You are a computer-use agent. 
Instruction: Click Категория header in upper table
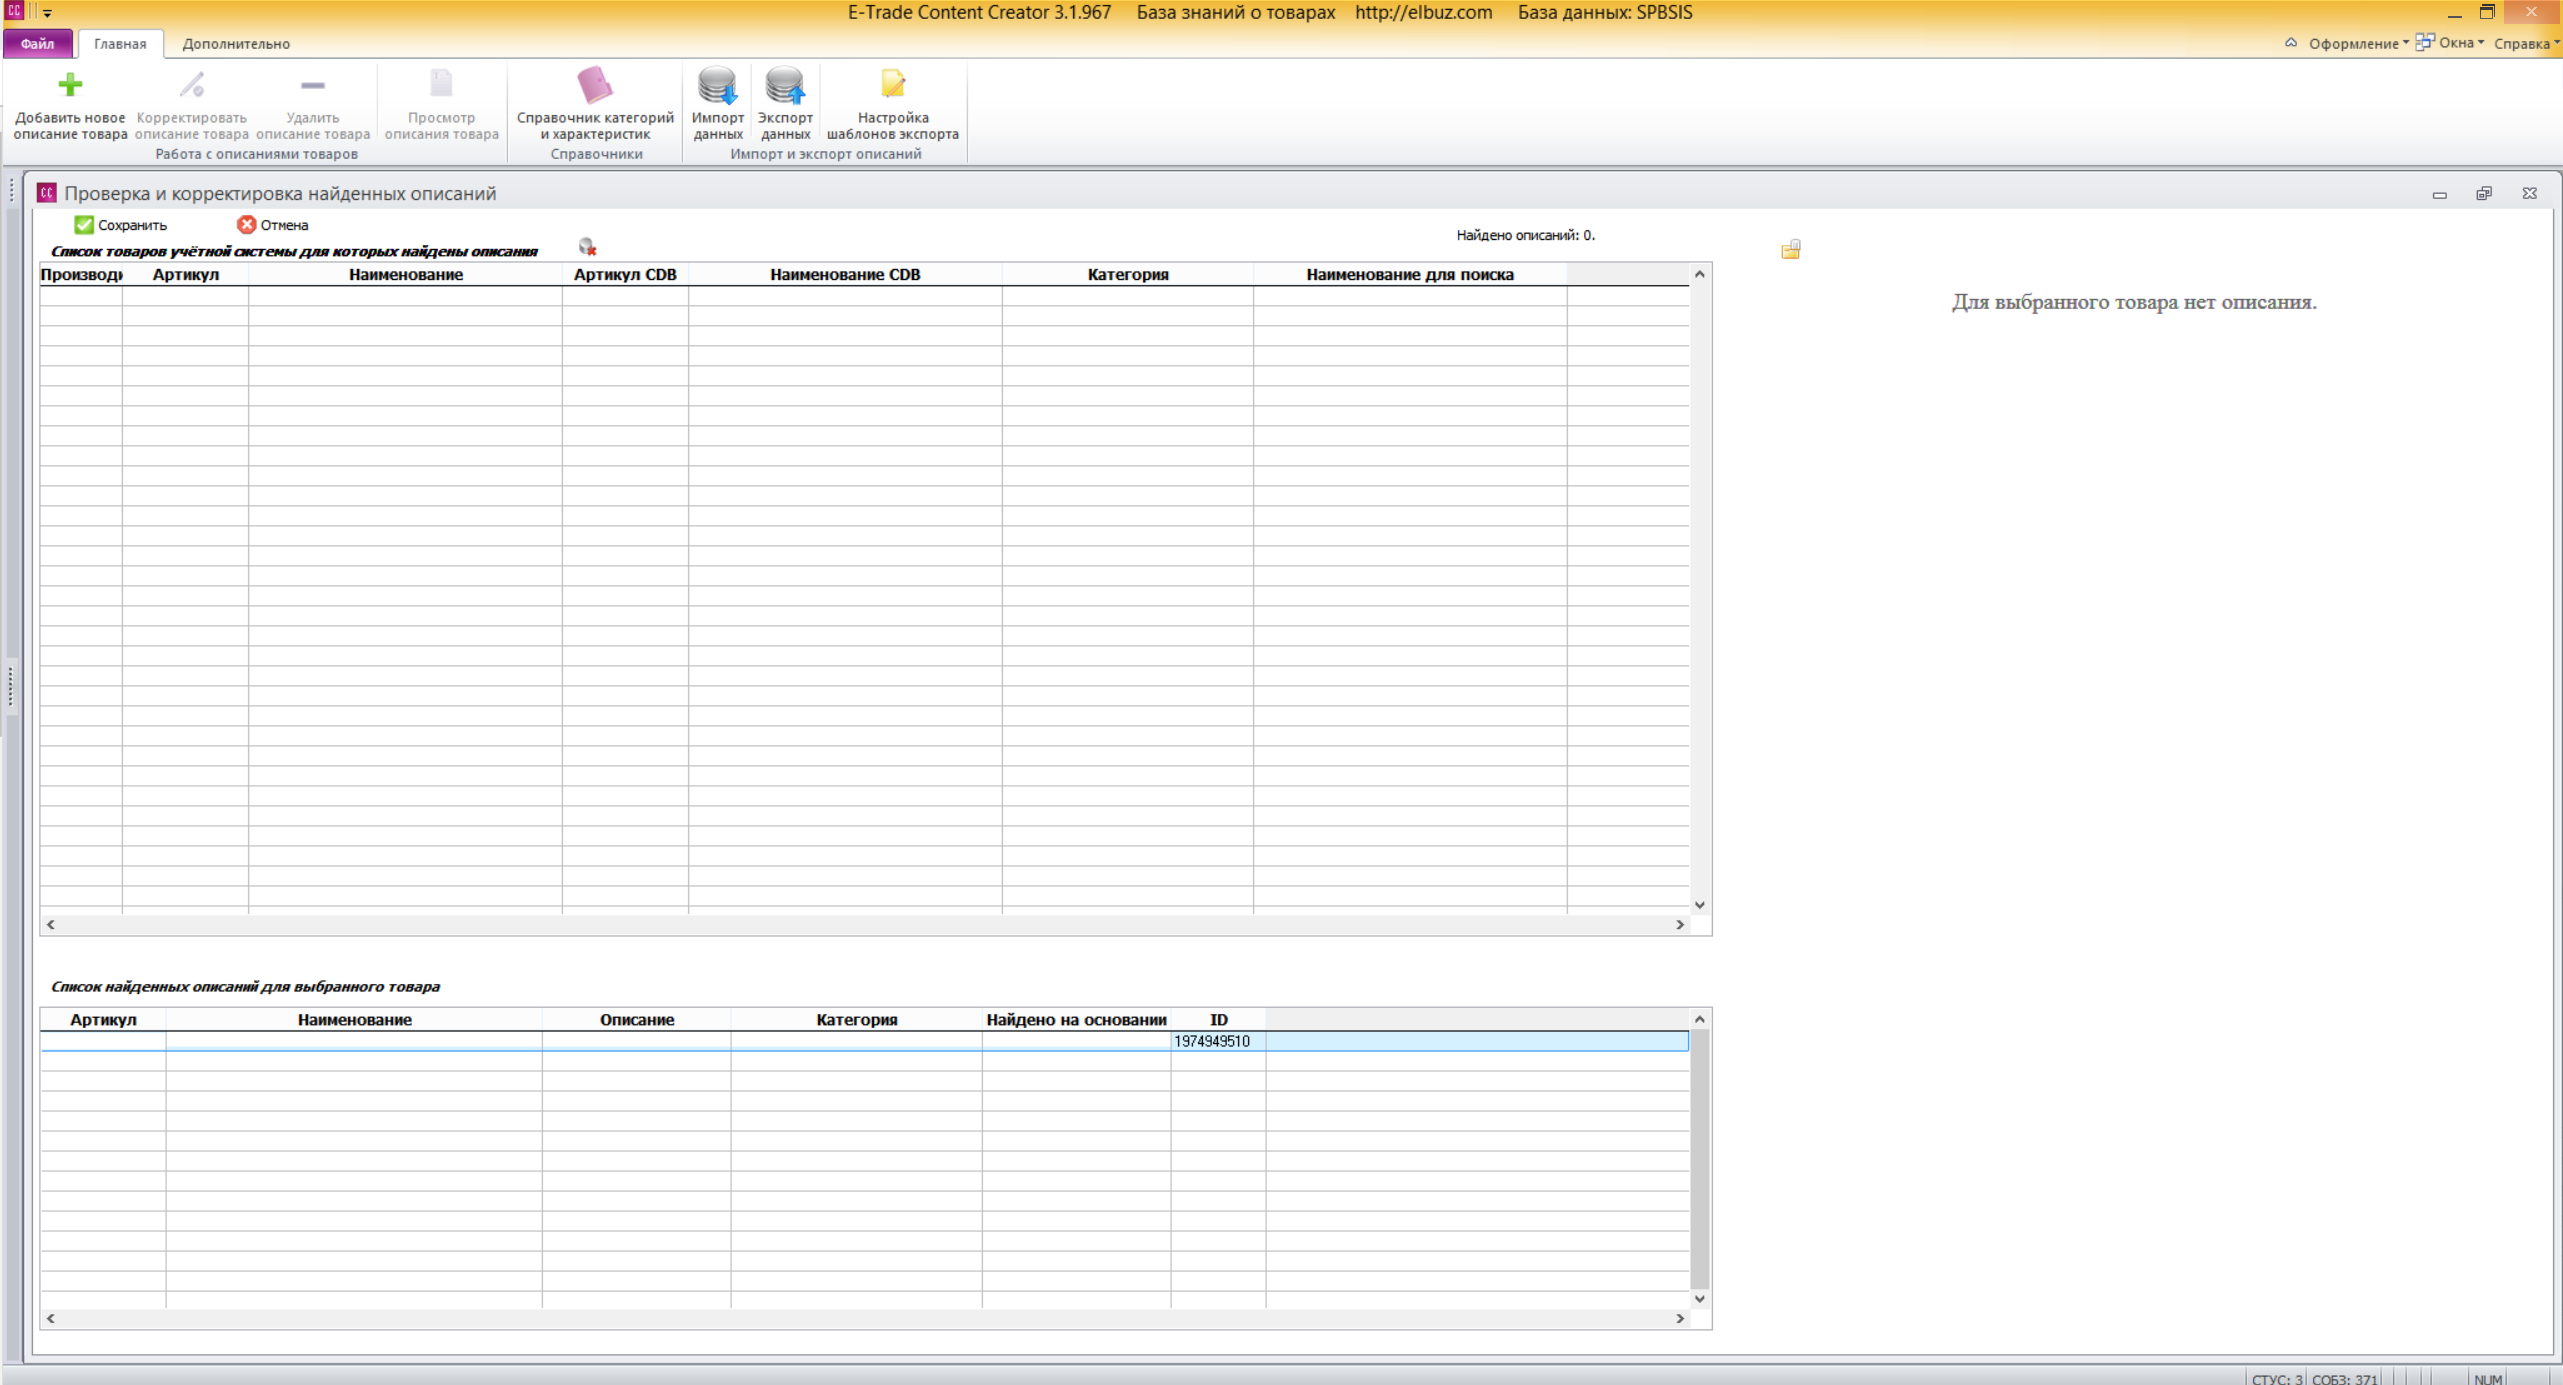pyautogui.click(x=1128, y=274)
